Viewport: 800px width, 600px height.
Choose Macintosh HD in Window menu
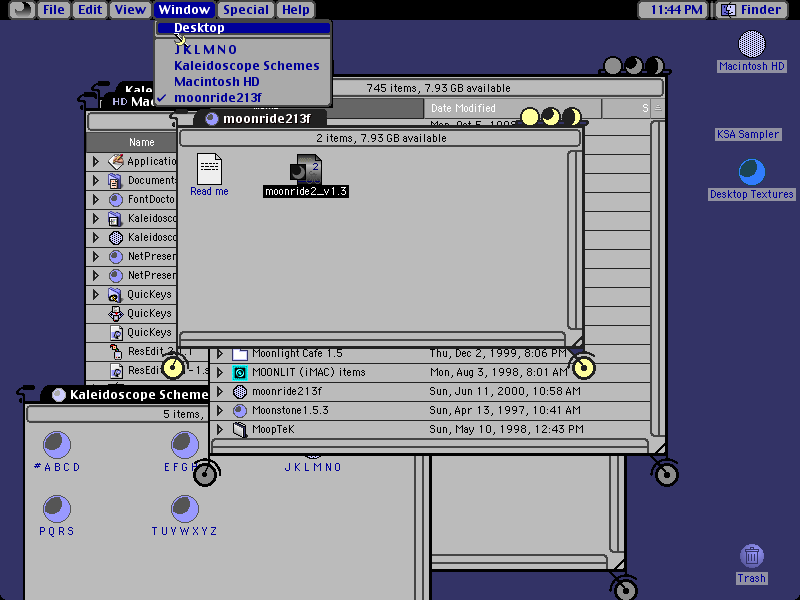pyautogui.click(x=244, y=82)
